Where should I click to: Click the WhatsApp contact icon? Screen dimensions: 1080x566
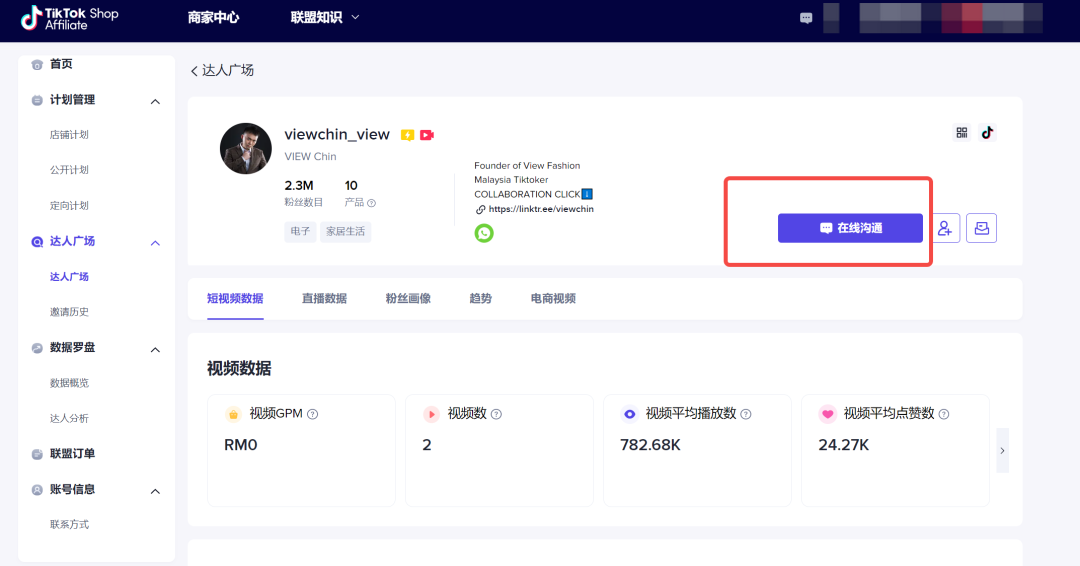(x=484, y=233)
